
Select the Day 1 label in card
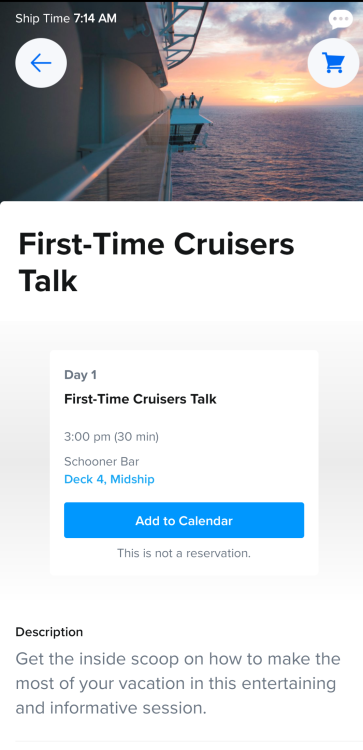pyautogui.click(x=80, y=375)
